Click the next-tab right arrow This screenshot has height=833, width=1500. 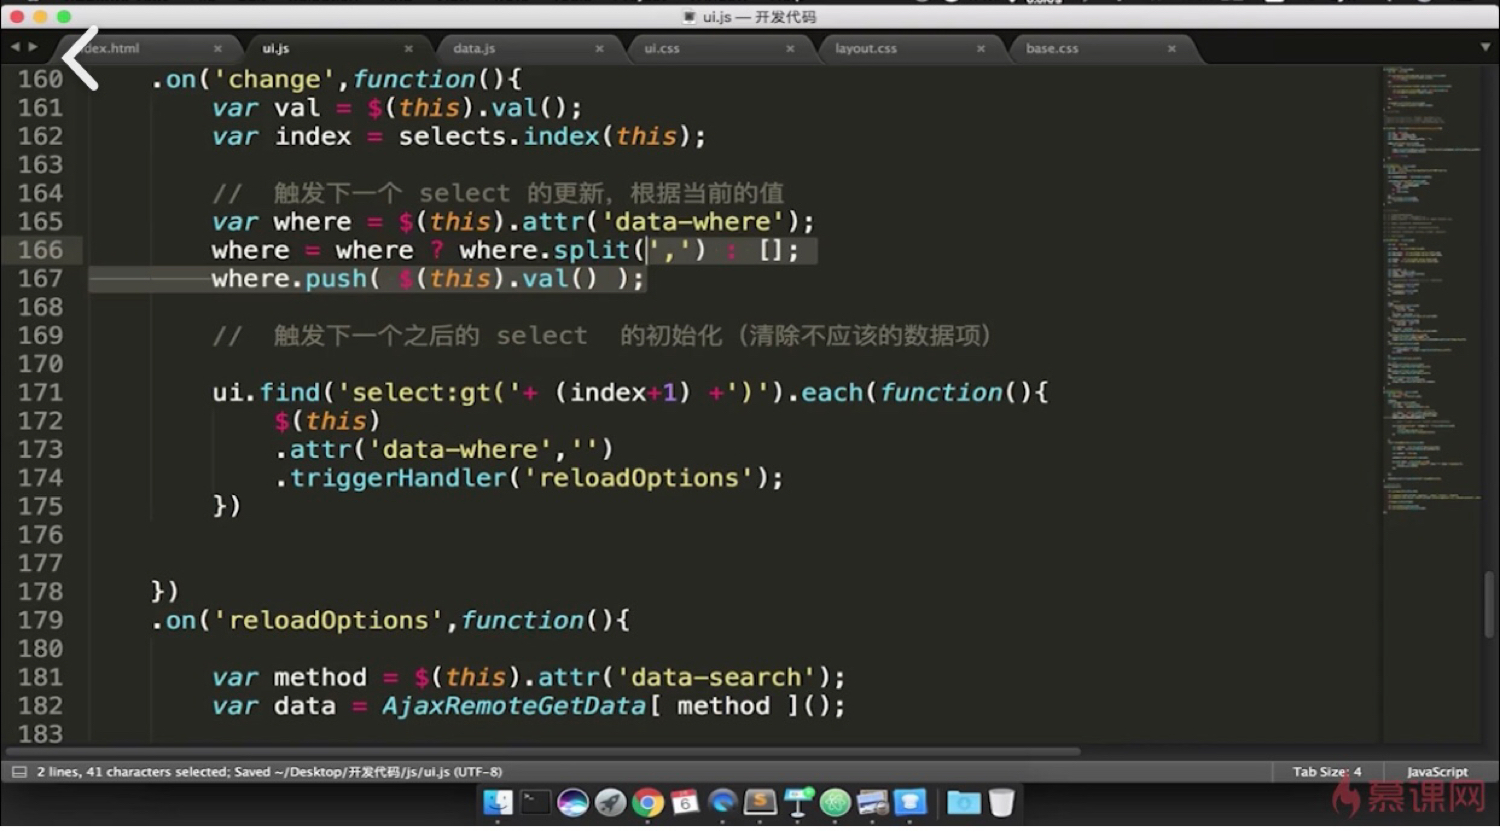(33, 47)
